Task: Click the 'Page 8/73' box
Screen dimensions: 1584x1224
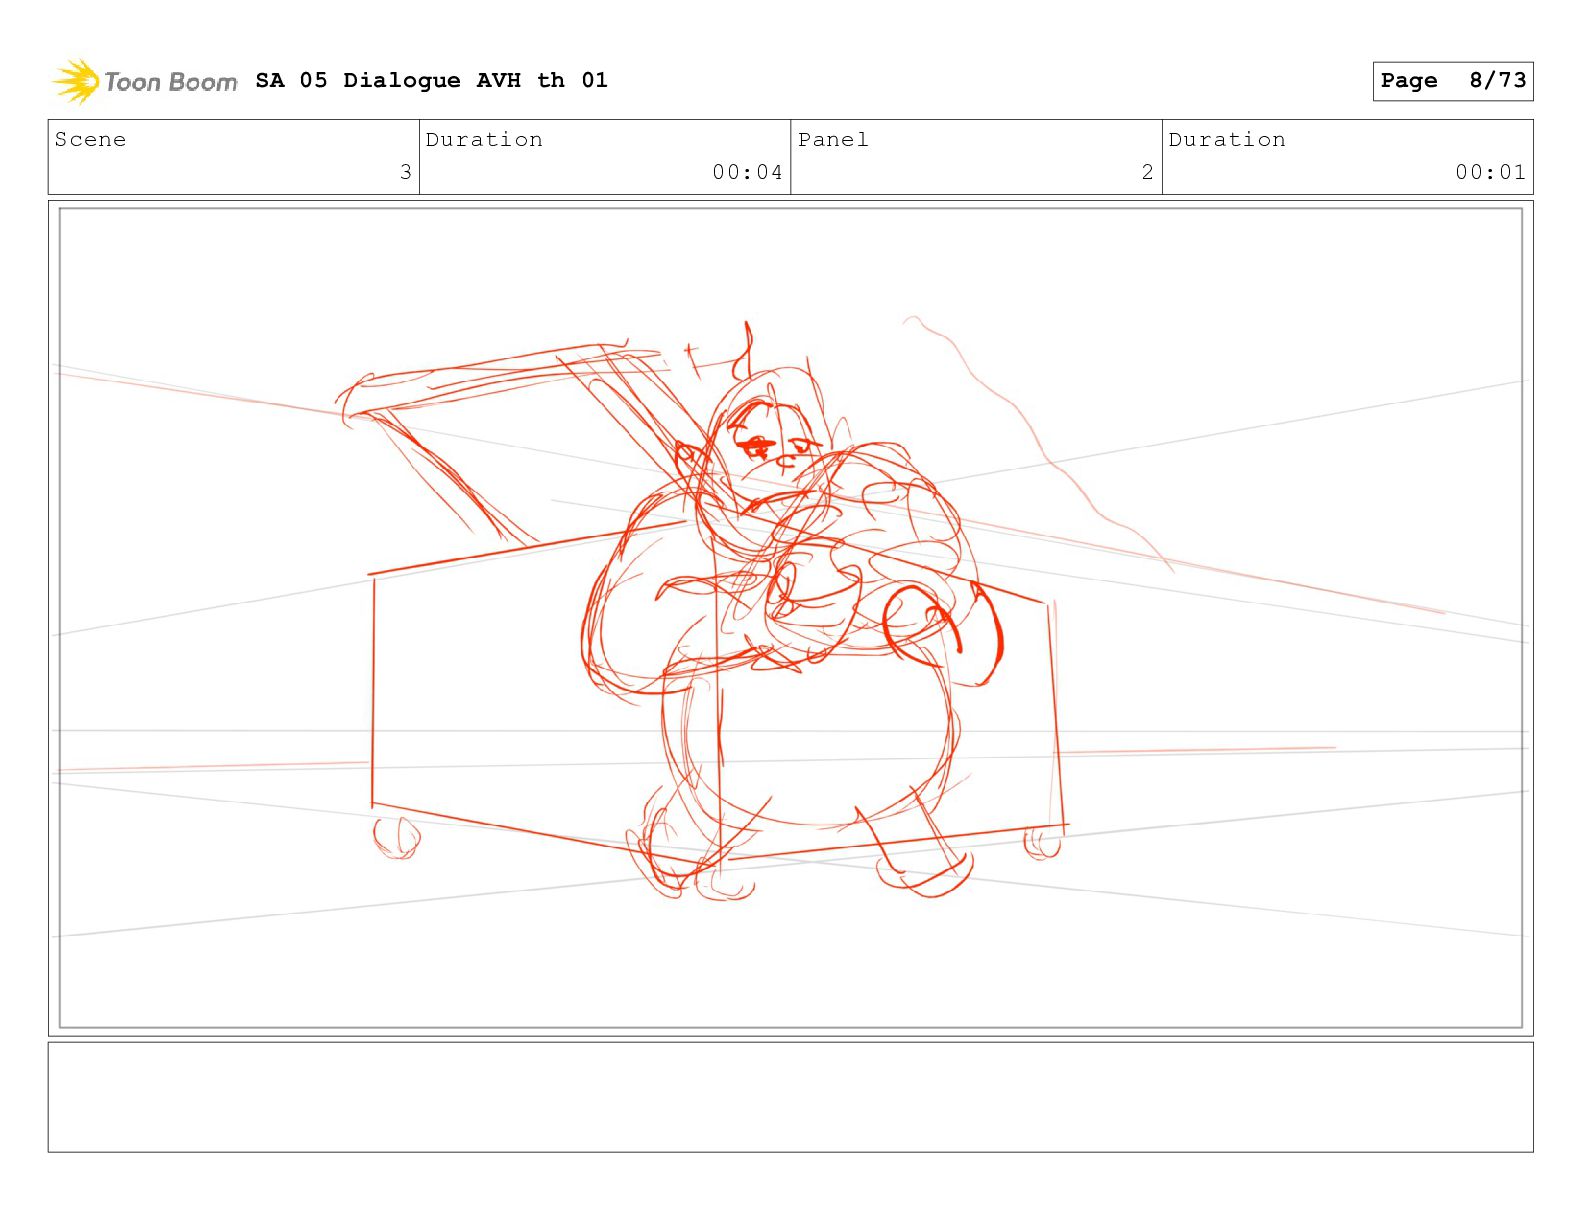Action: tap(1452, 81)
